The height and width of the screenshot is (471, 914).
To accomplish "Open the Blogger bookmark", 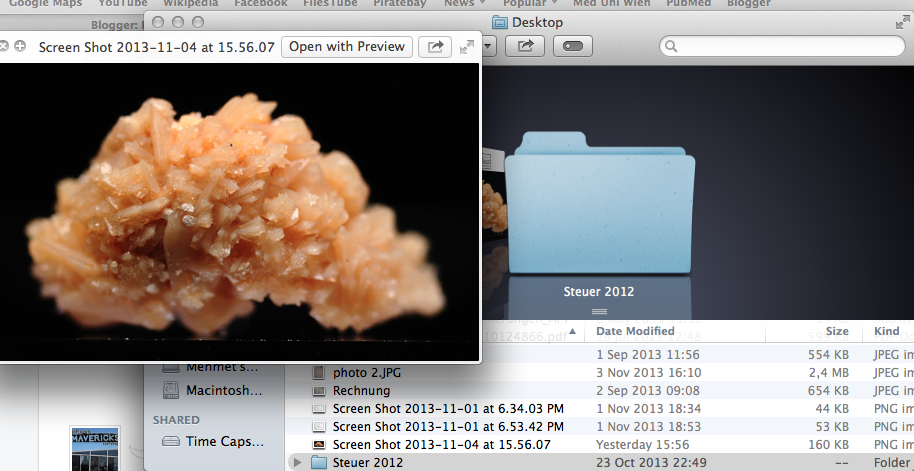I will (749, 3).
